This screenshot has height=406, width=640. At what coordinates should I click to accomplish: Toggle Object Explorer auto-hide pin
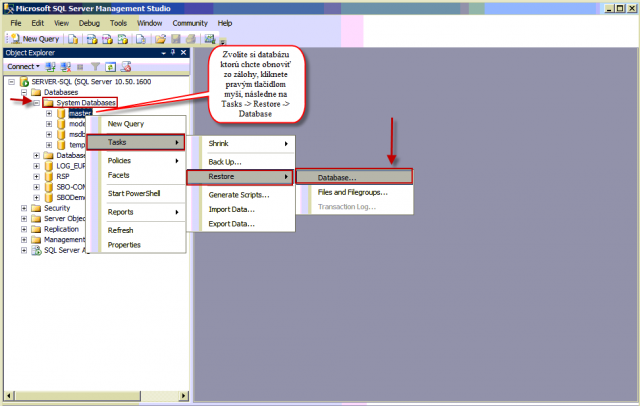pos(173,53)
